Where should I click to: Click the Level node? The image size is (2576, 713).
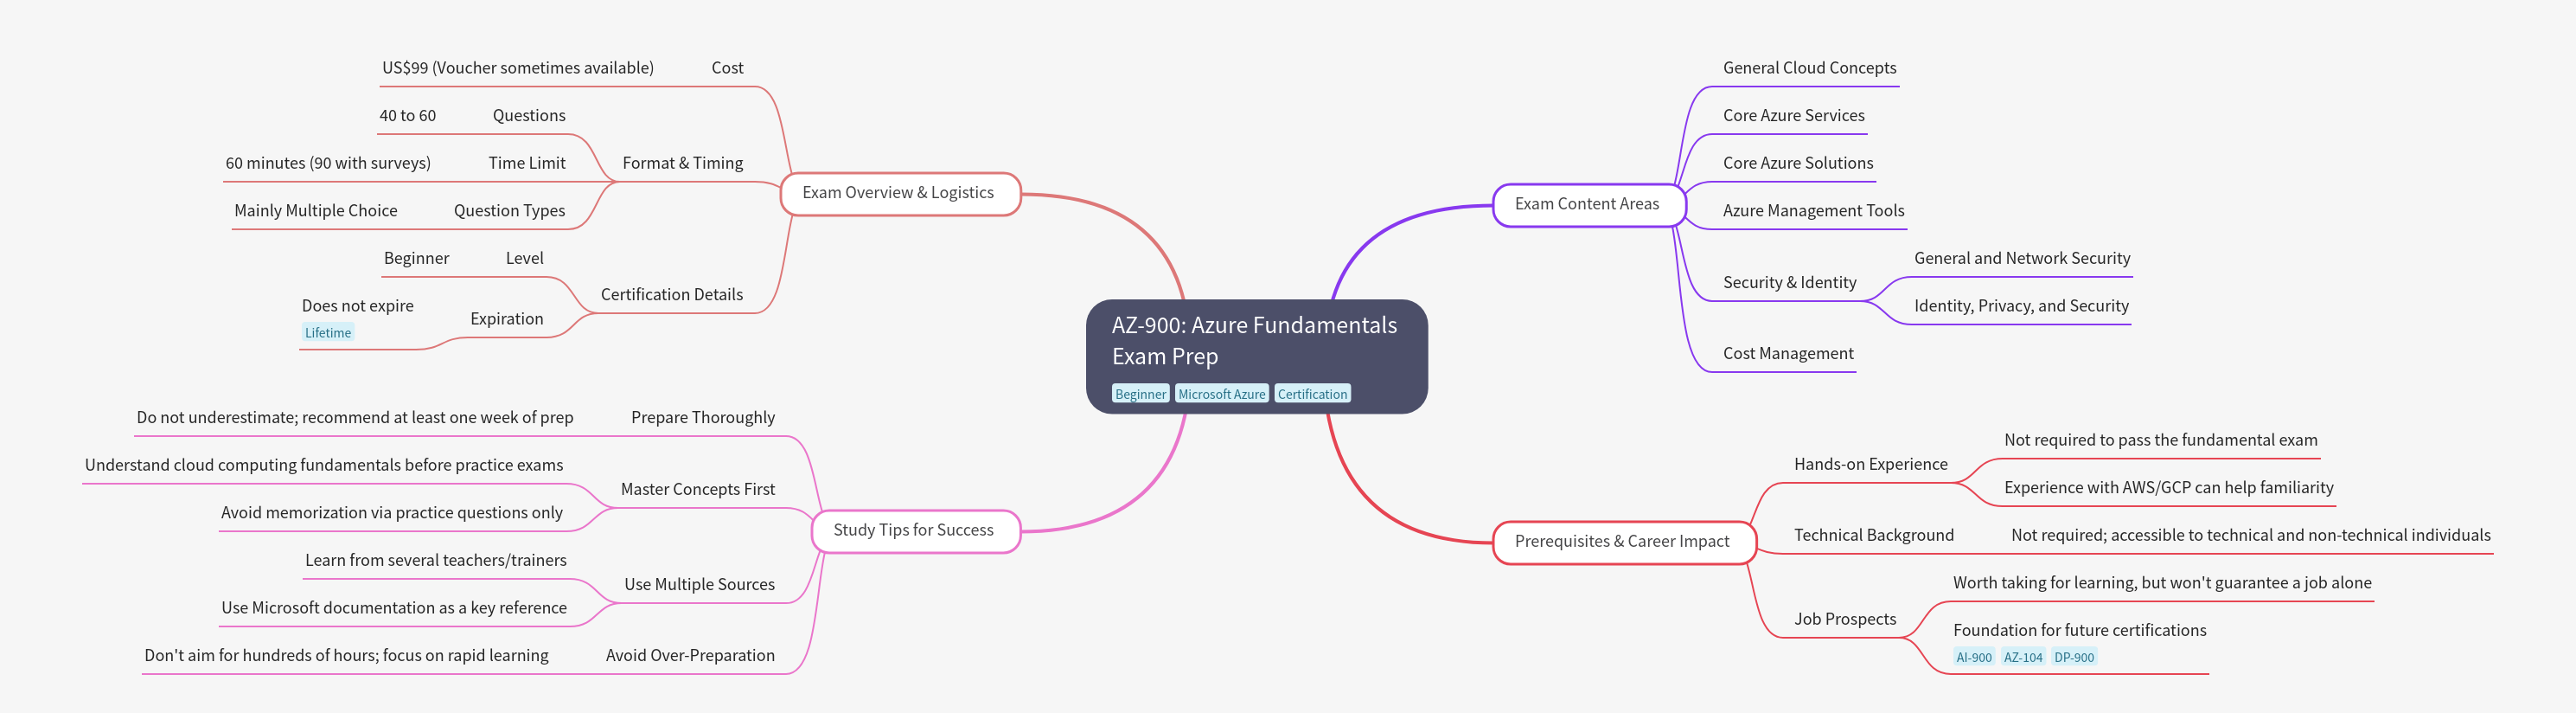coord(525,258)
